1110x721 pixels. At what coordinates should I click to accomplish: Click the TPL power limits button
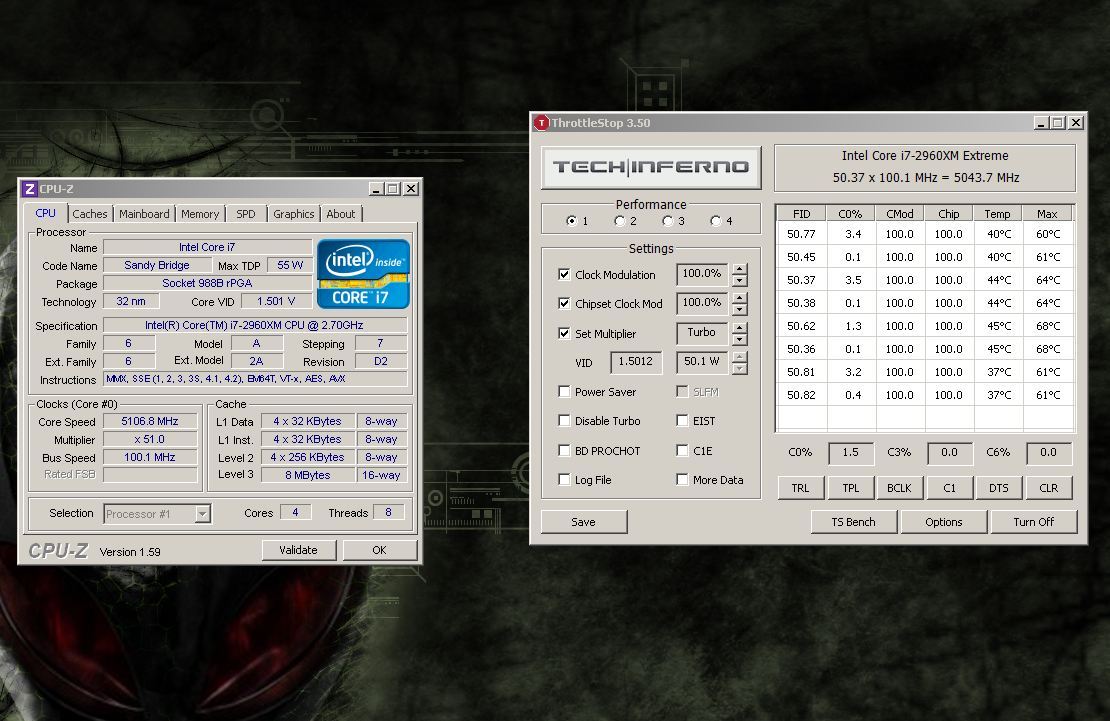[851, 488]
